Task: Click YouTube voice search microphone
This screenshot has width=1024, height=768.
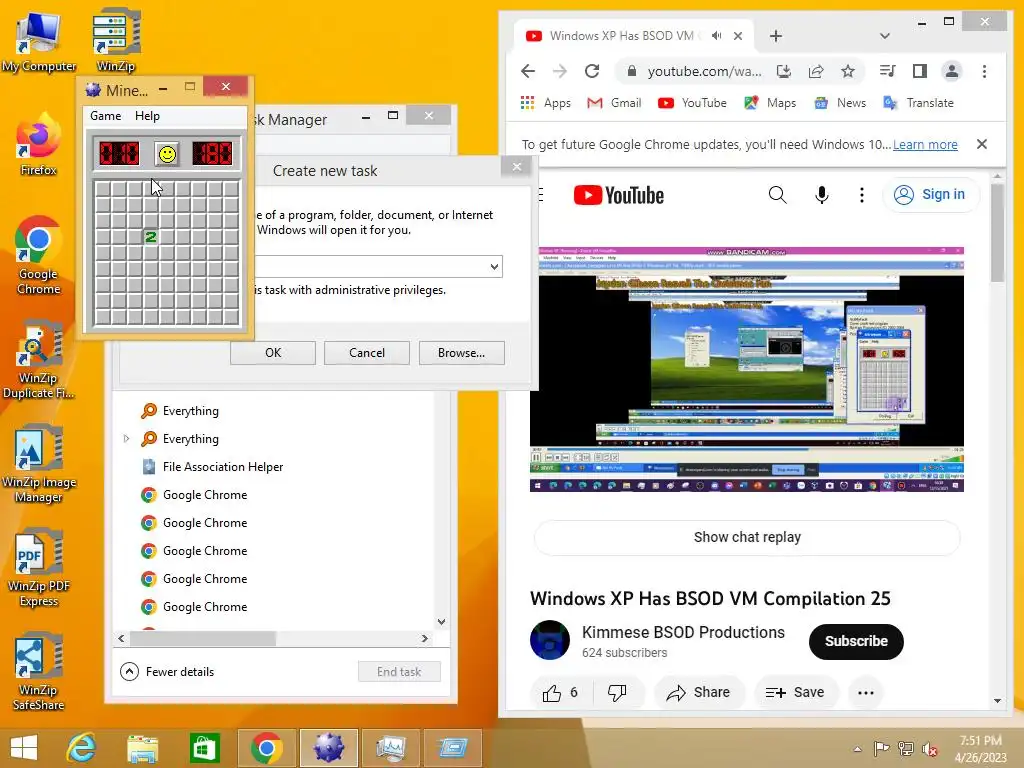Action: (x=822, y=195)
